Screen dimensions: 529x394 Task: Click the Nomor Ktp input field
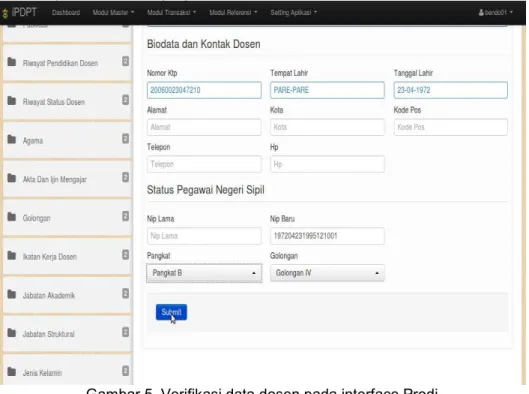(204, 90)
